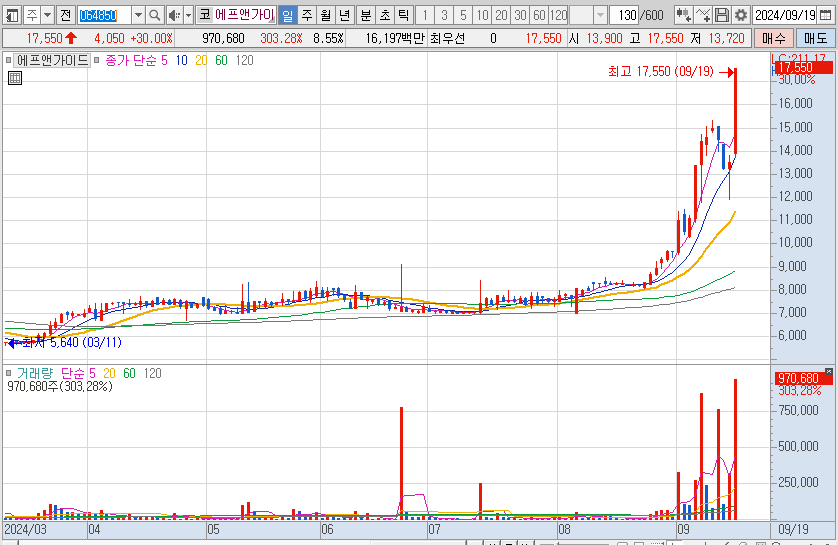838x545 pixels.
Task: Click the 에프앤가이드 chart title label
Action: (x=52, y=60)
